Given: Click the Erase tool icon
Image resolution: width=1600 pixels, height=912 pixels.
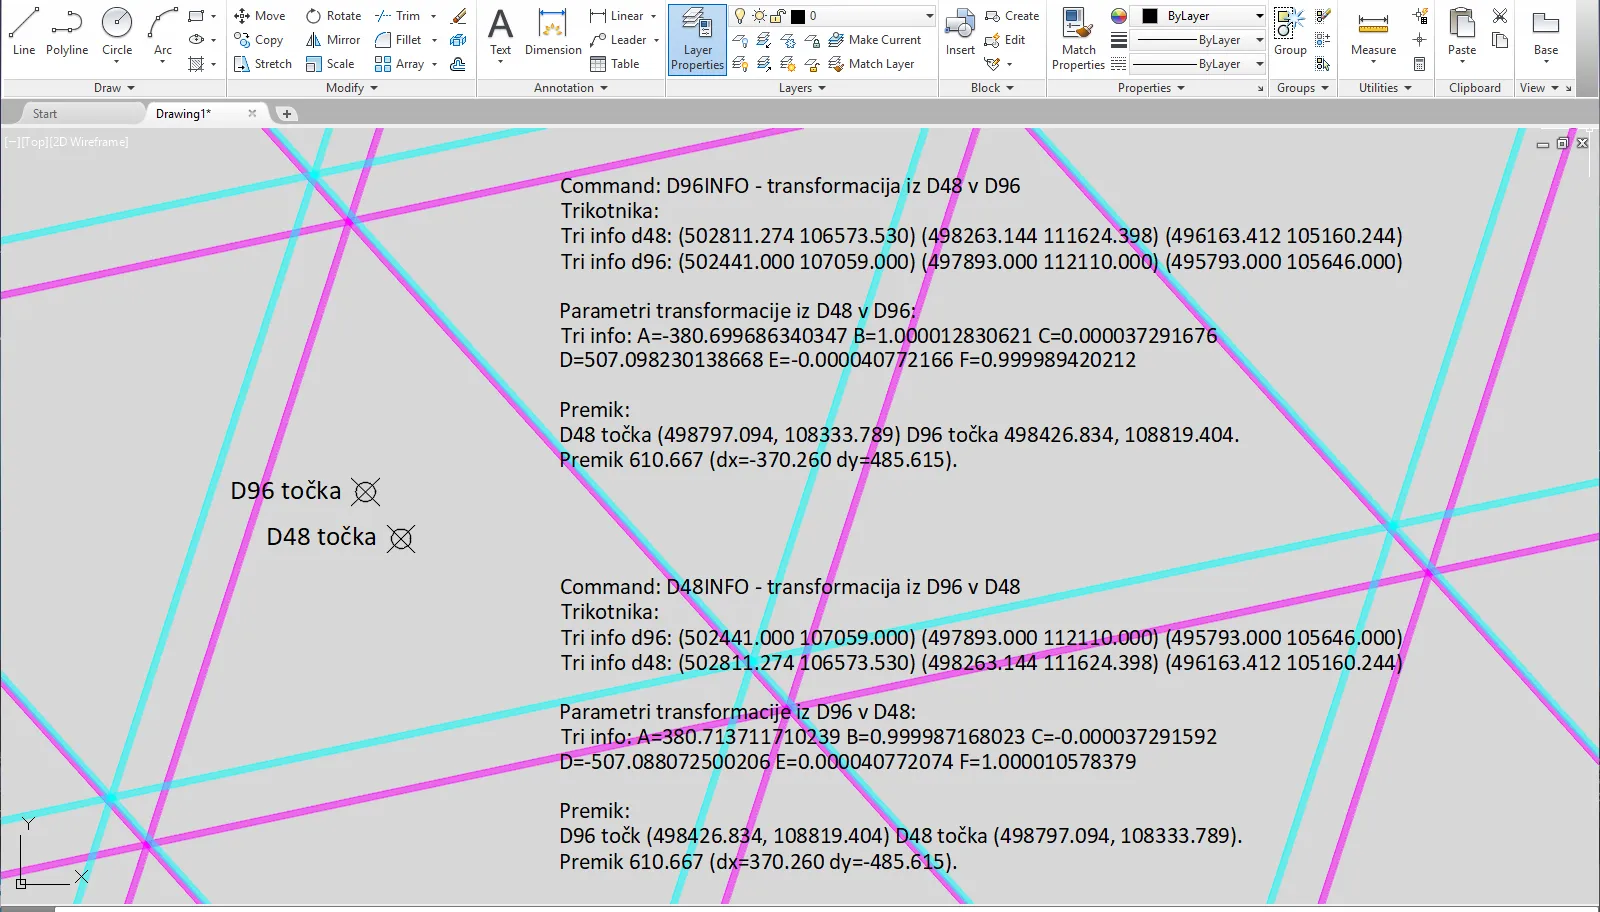Looking at the screenshot, I should click(459, 16).
